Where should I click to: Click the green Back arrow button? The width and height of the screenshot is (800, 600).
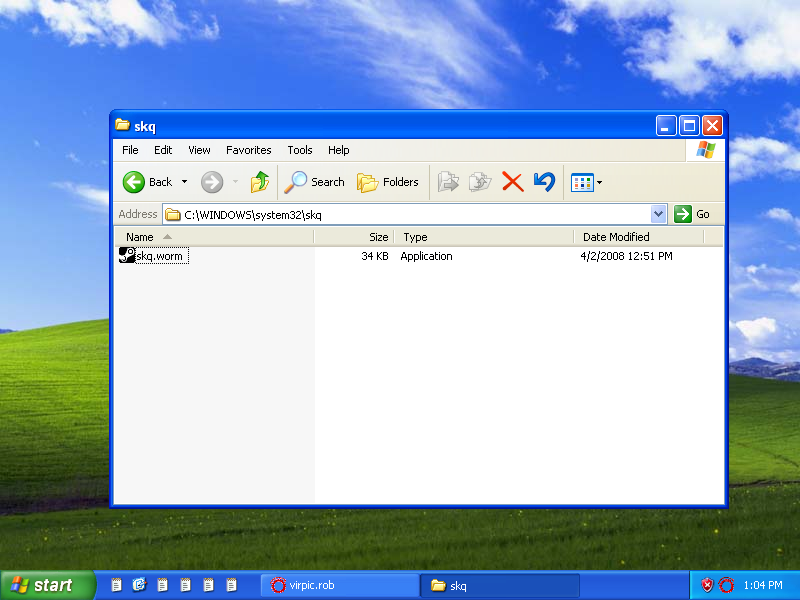[x=134, y=182]
